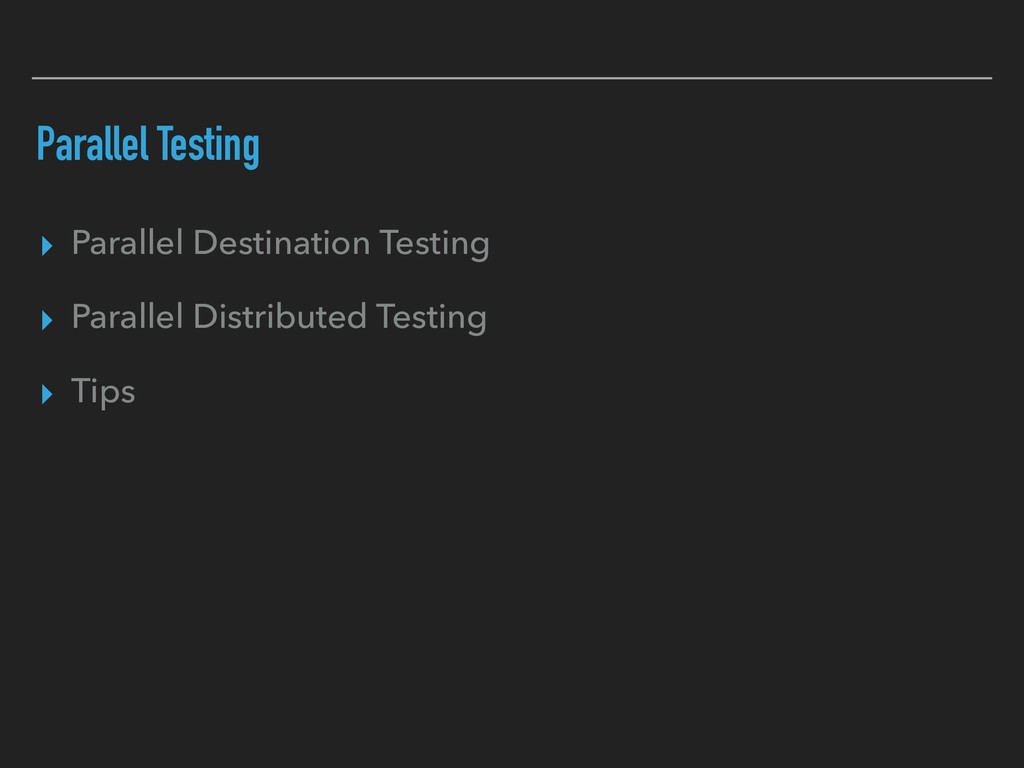Click the blue arrow before Parallel Distributed Testing
Screen dimensions: 1024x768
pos(47,320)
